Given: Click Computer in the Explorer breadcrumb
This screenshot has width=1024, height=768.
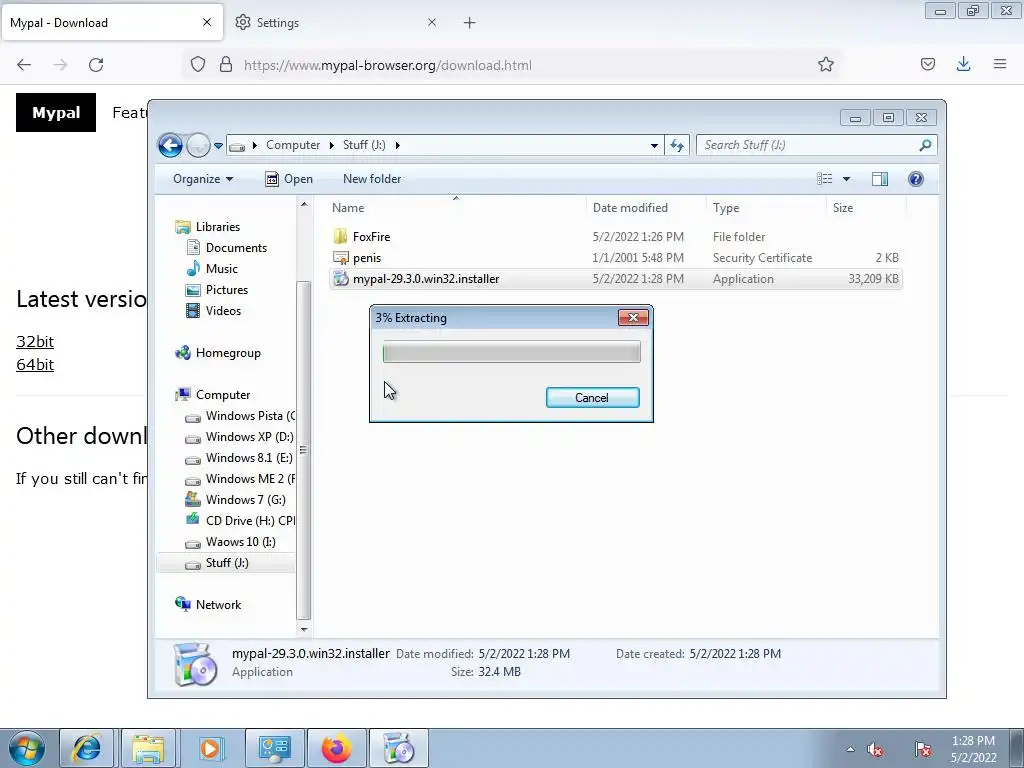Looking at the screenshot, I should pyautogui.click(x=293, y=145).
